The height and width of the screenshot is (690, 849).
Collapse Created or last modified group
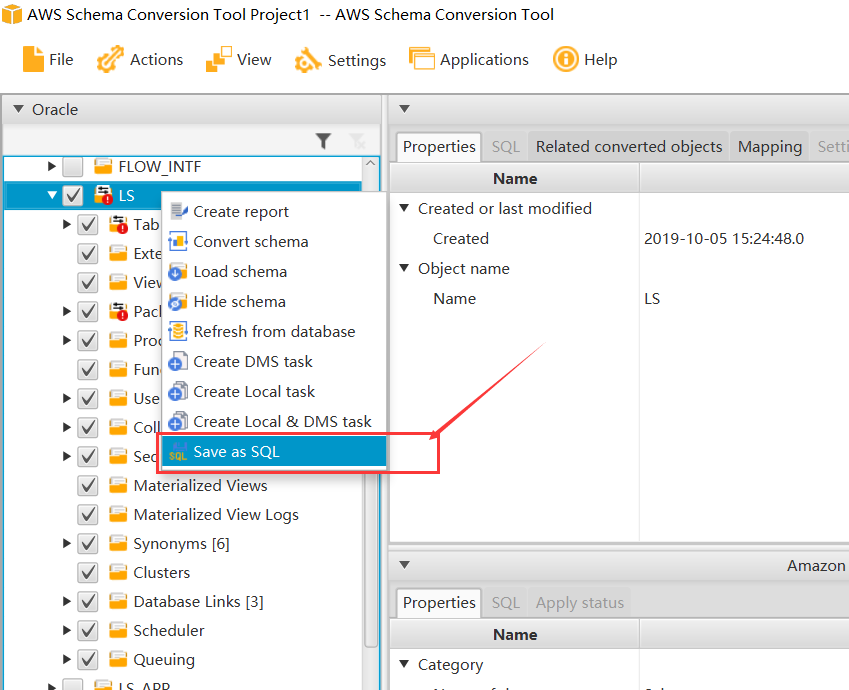click(x=404, y=208)
